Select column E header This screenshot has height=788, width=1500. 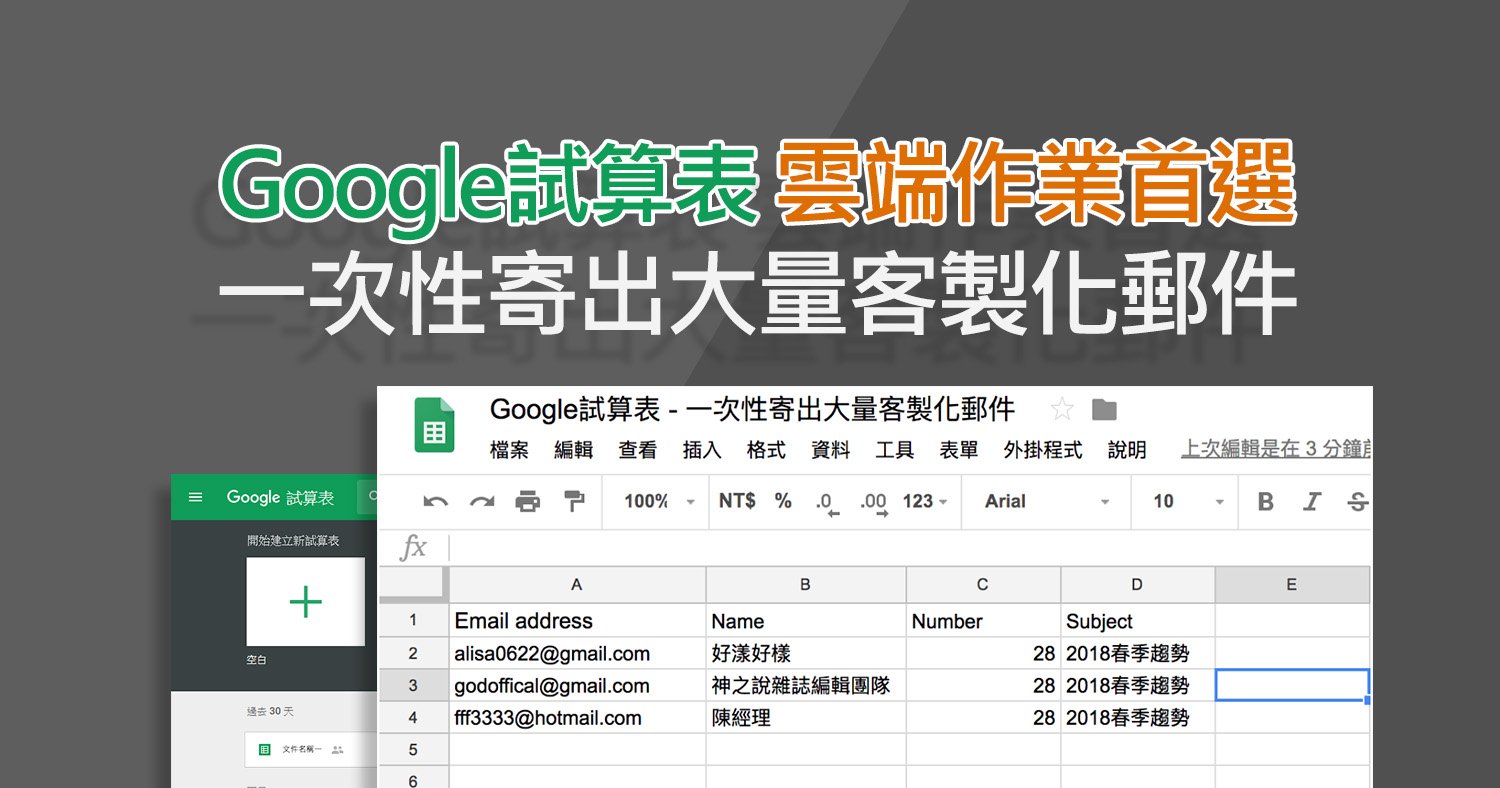[x=1292, y=585]
